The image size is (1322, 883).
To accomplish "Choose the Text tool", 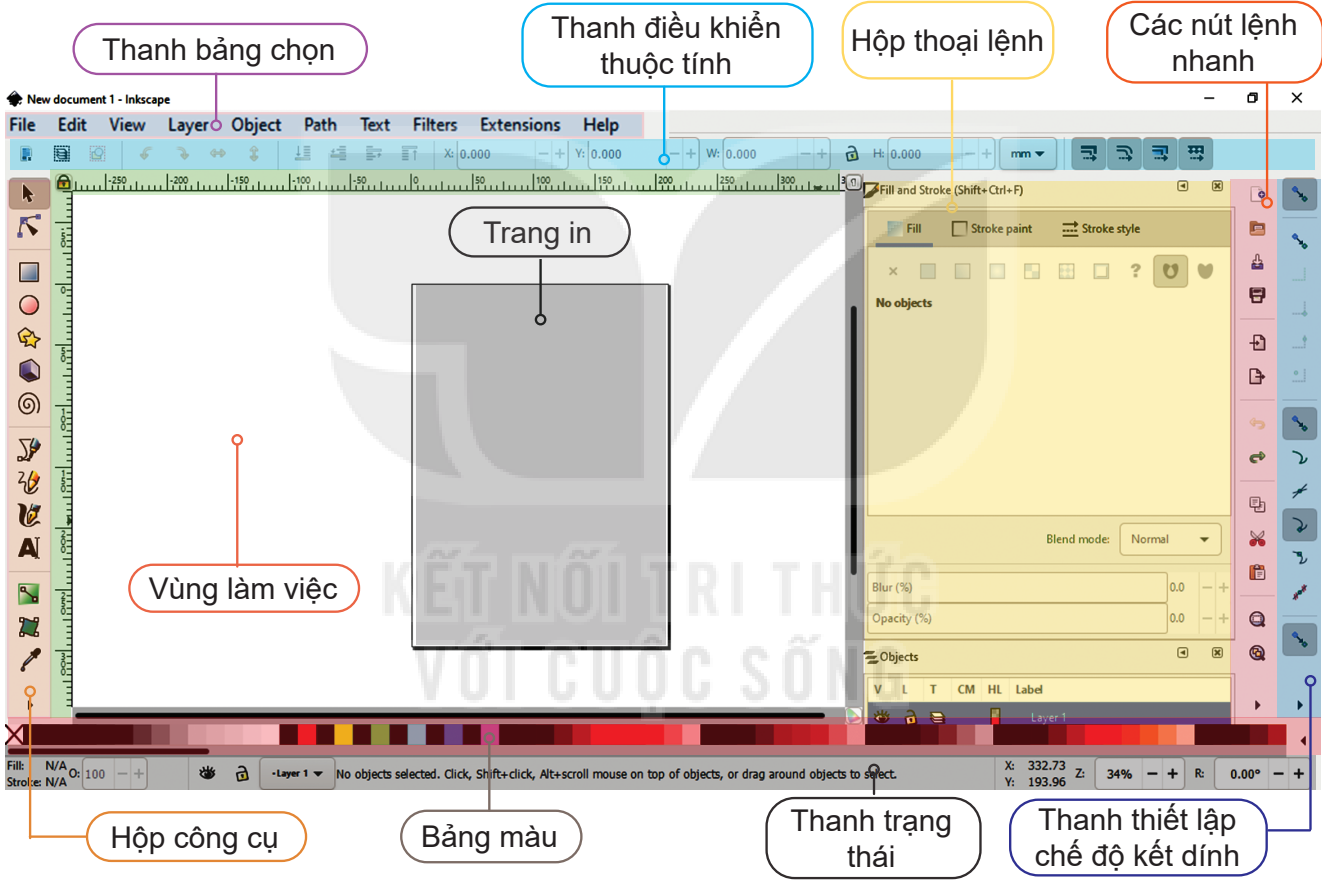I will [x=29, y=548].
